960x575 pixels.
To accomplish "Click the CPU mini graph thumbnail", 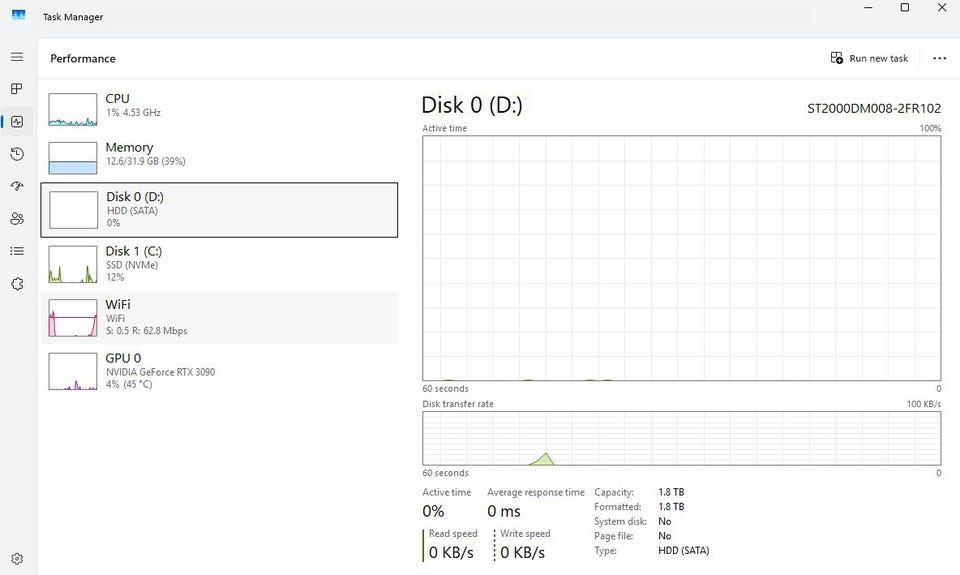I will click(73, 109).
